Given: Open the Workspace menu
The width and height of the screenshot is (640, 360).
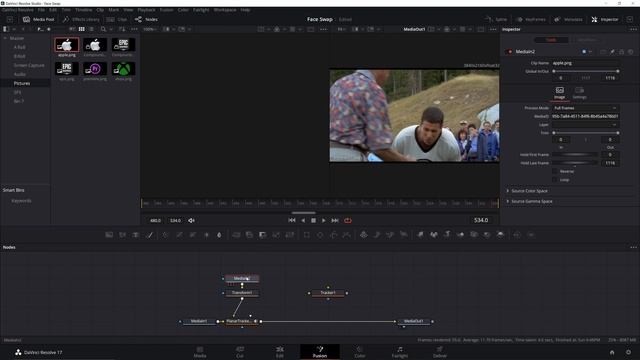Looking at the screenshot, I should 225,9.
